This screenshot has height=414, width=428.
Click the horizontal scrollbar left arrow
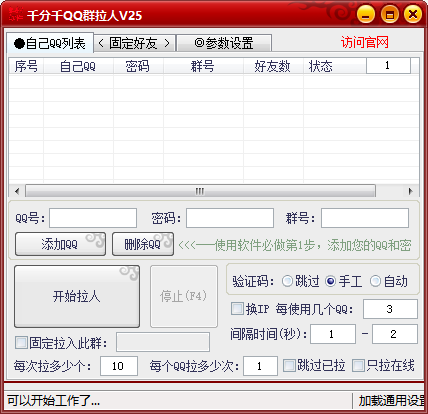17,191
